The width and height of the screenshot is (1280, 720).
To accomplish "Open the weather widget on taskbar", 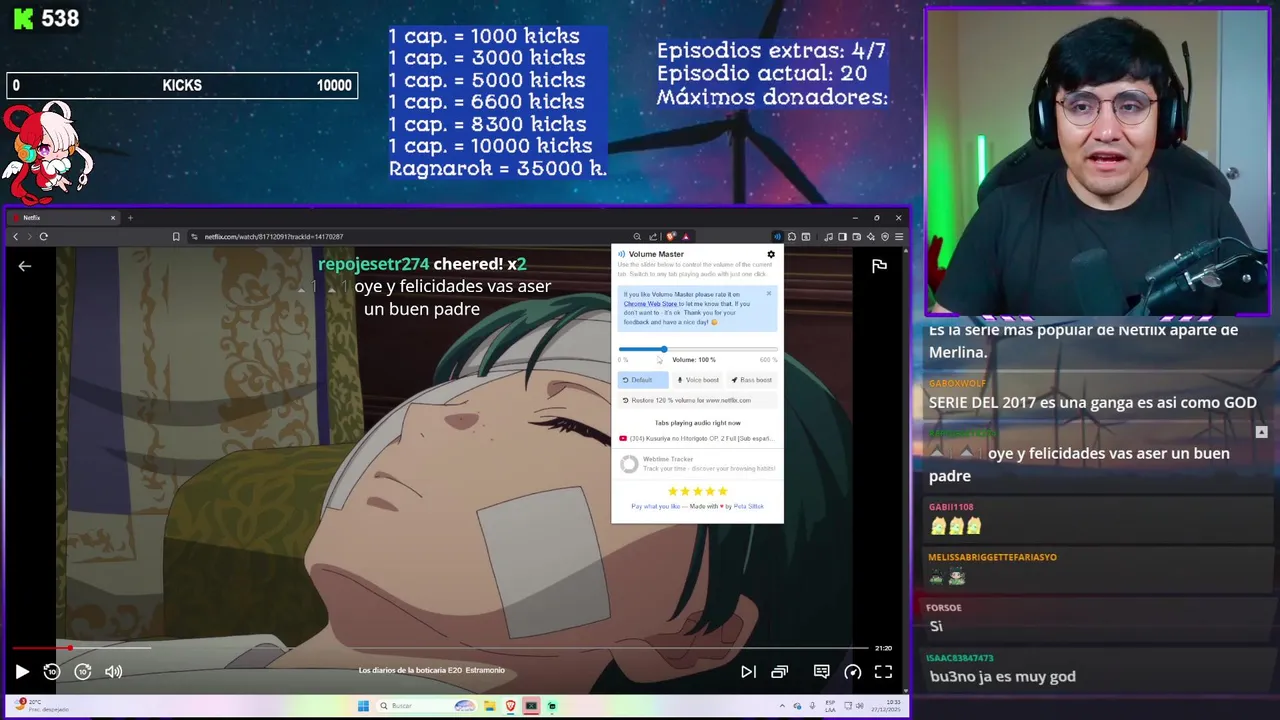I will [40, 705].
